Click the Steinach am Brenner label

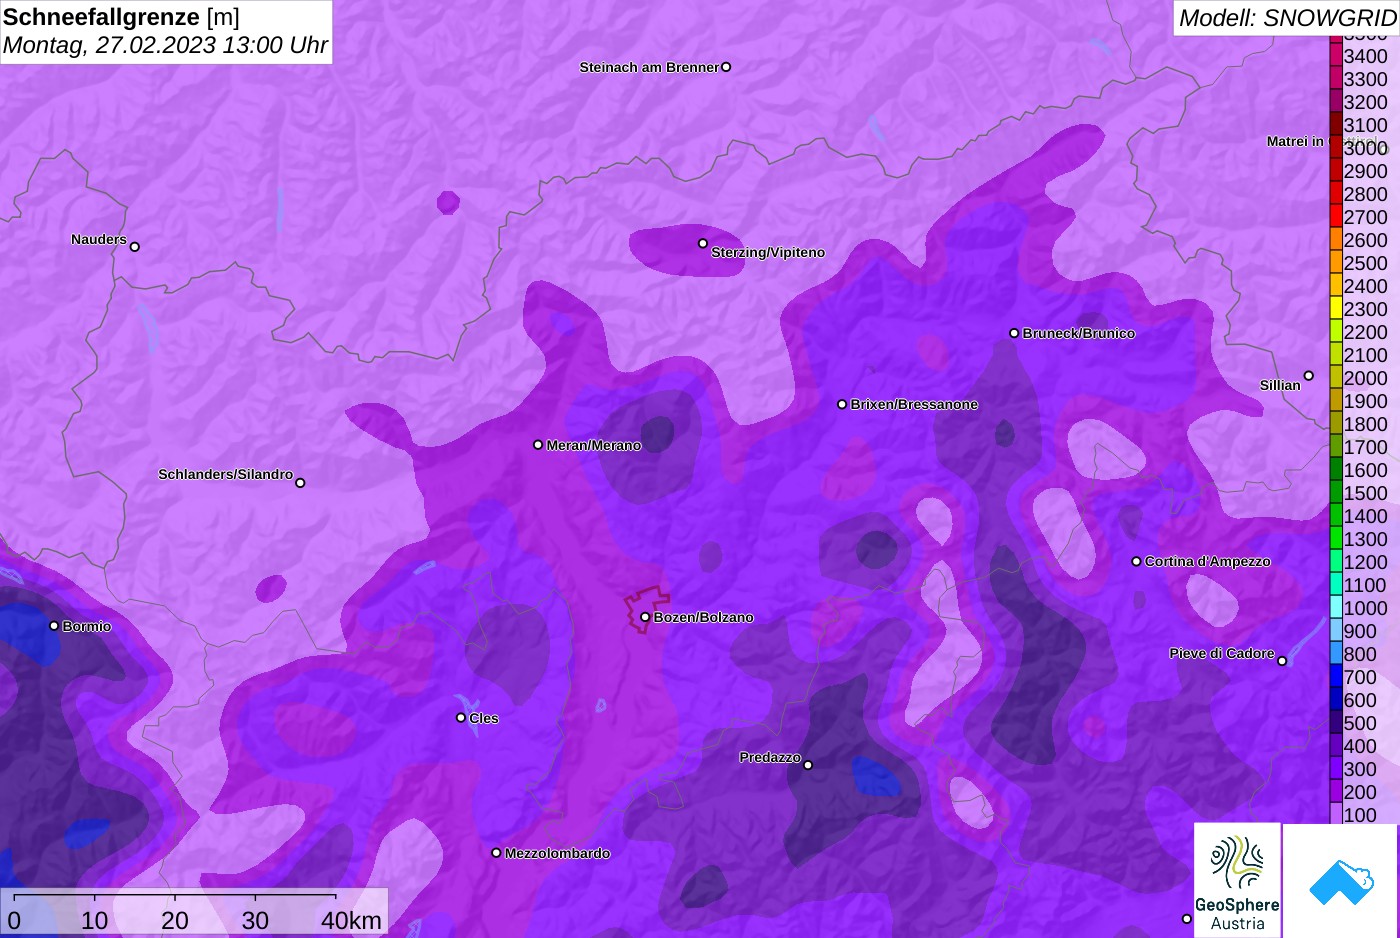649,67
